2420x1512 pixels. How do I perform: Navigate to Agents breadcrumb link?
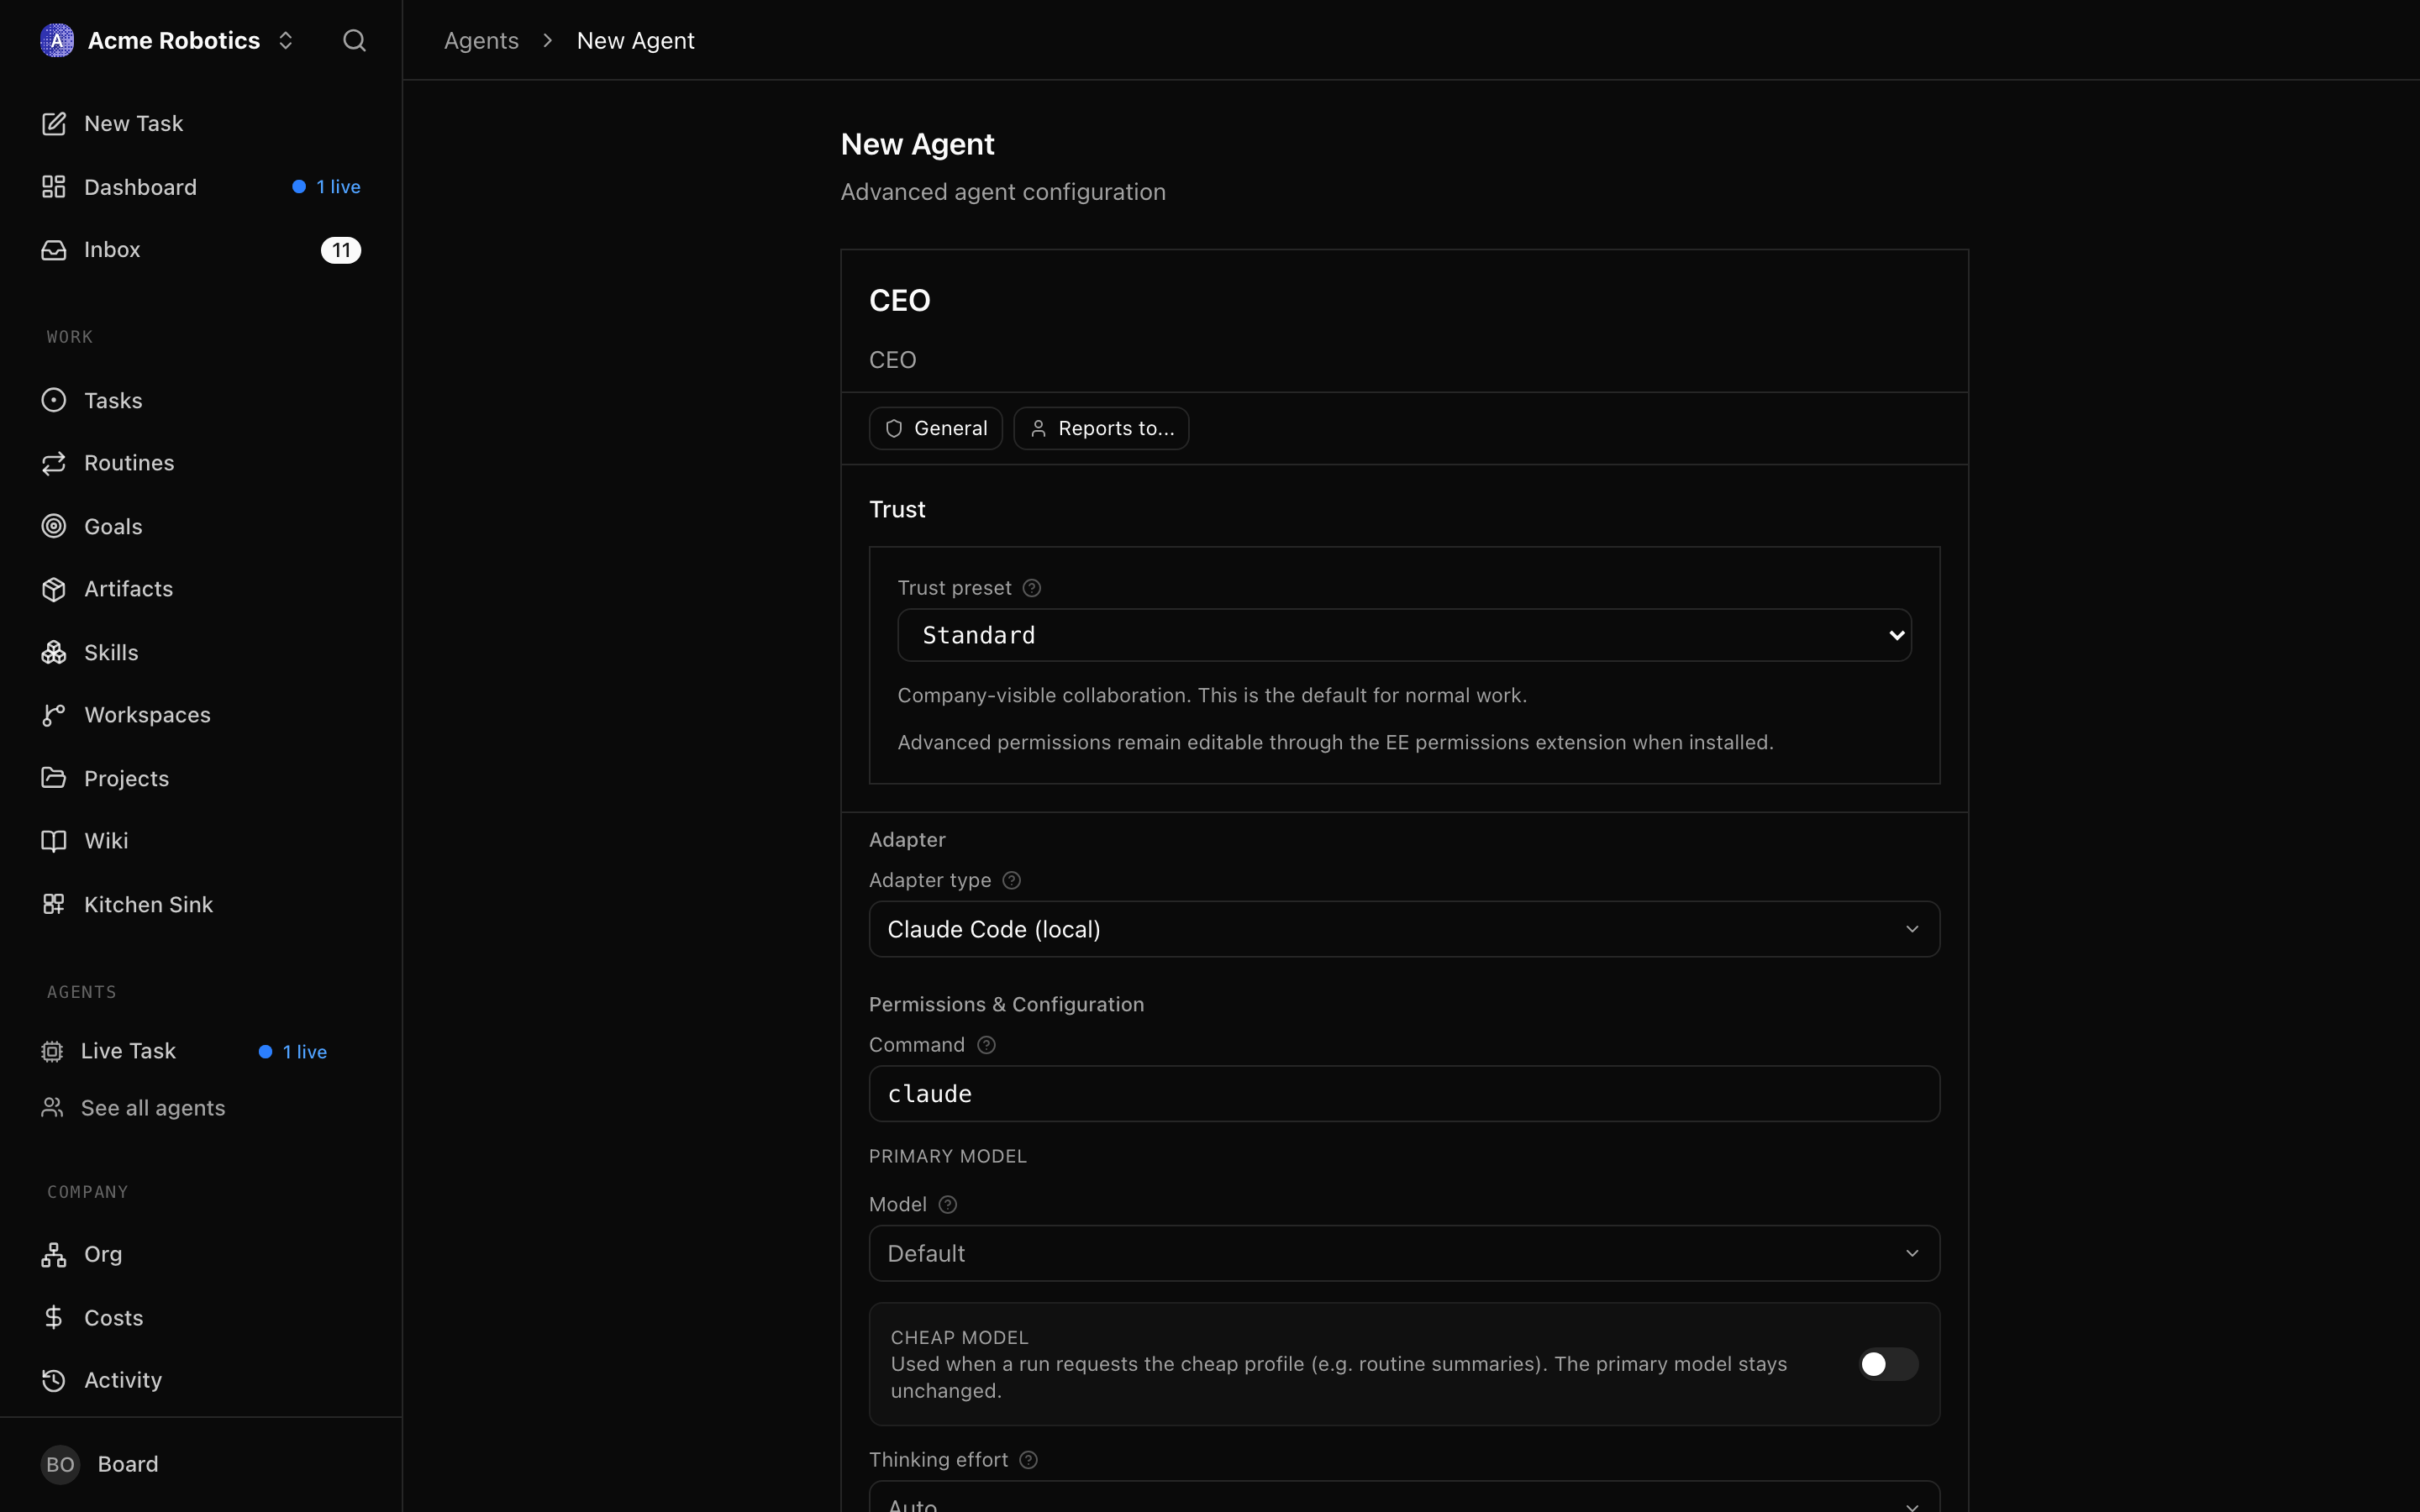coord(481,40)
